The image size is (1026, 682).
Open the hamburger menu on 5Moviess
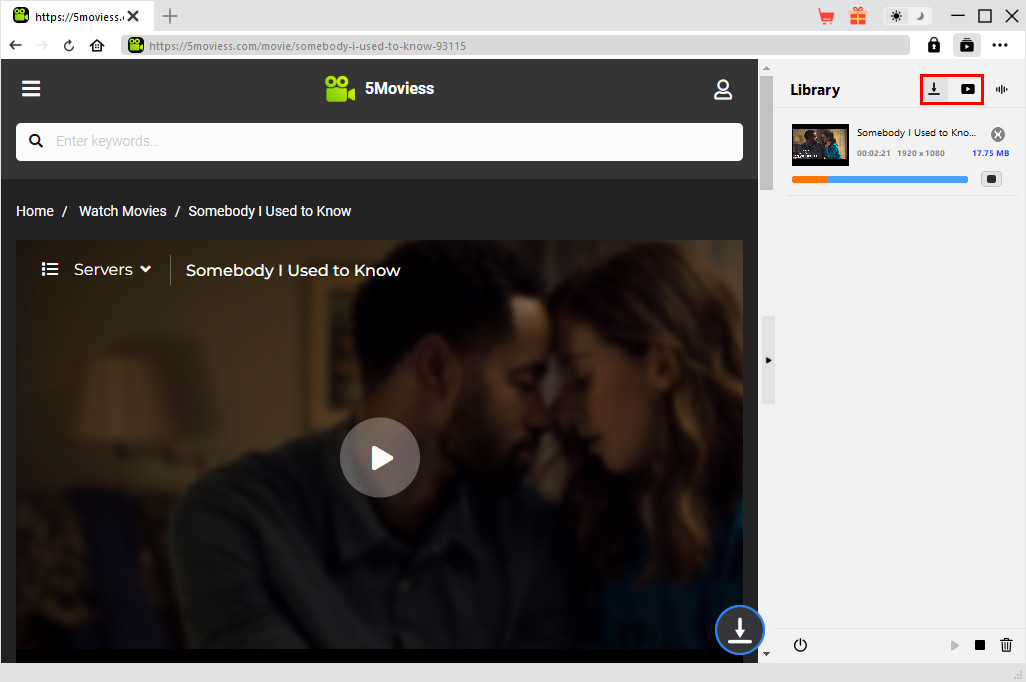pos(31,89)
